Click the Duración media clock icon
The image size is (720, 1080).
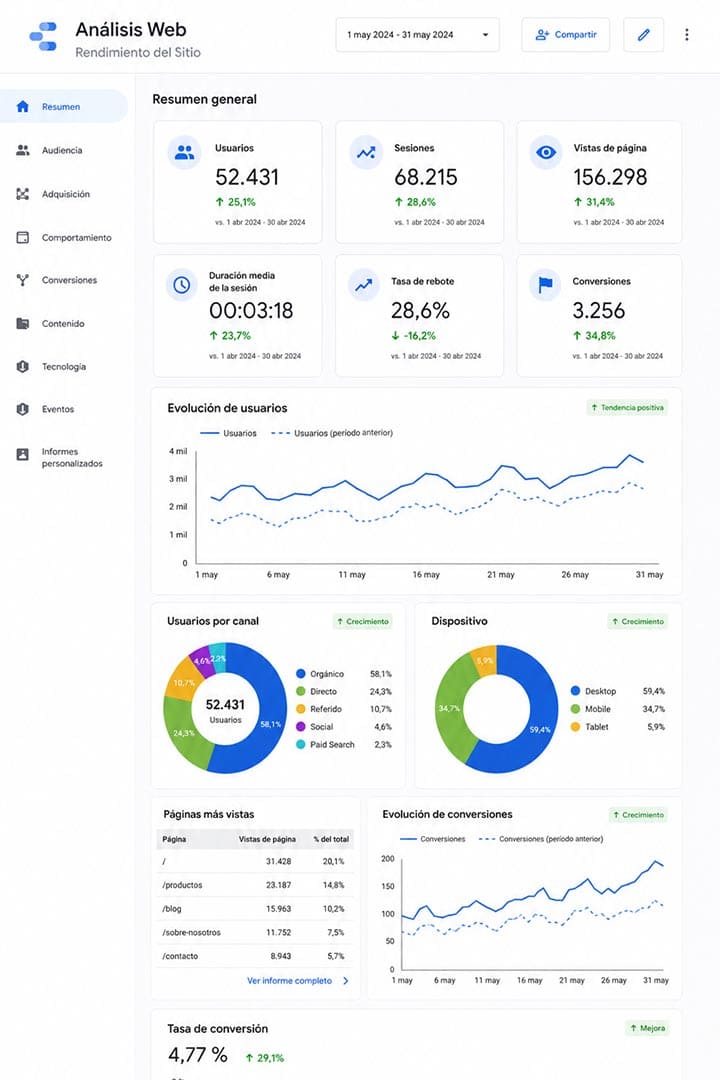(x=182, y=284)
